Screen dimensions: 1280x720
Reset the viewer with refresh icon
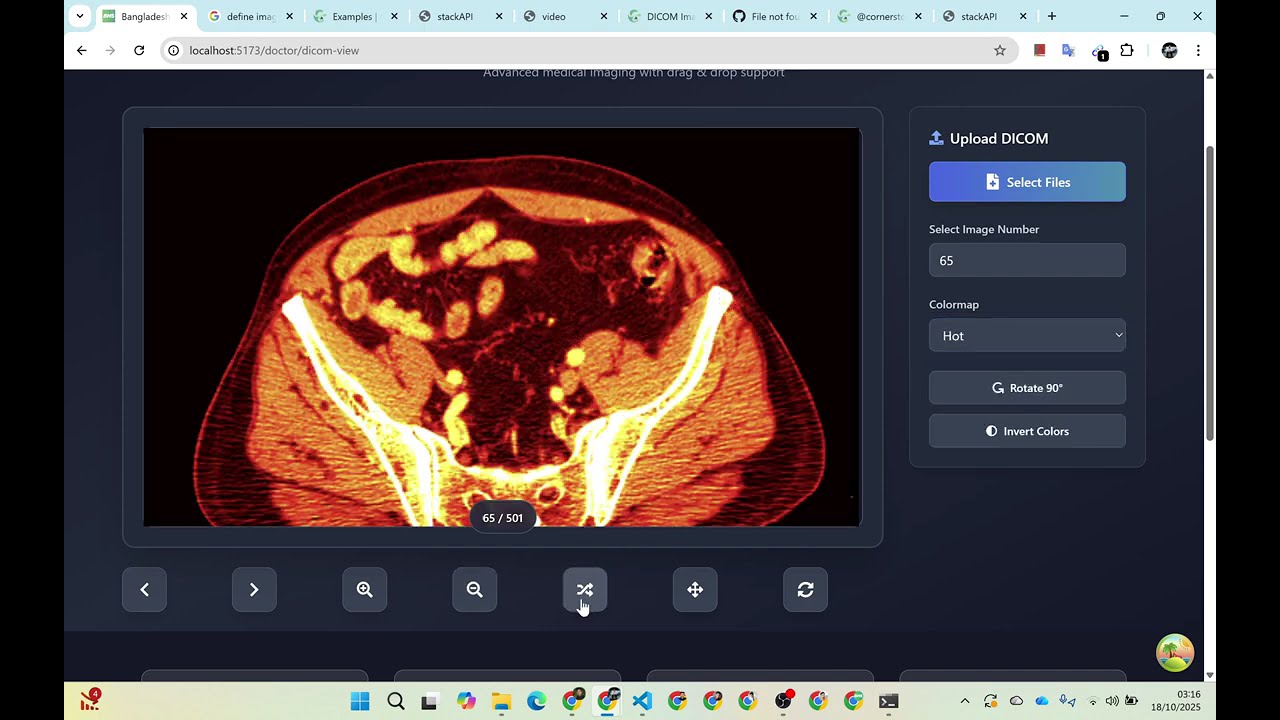(x=805, y=590)
